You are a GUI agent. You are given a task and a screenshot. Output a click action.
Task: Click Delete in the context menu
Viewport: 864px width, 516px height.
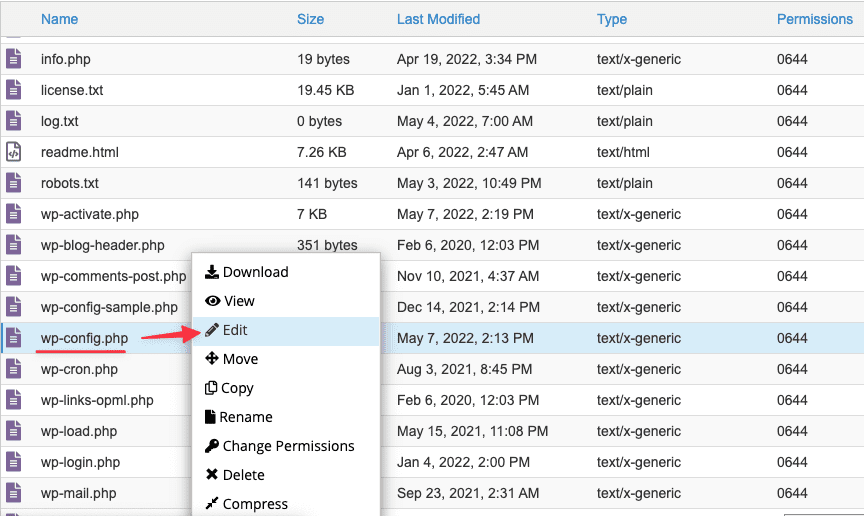click(x=243, y=475)
